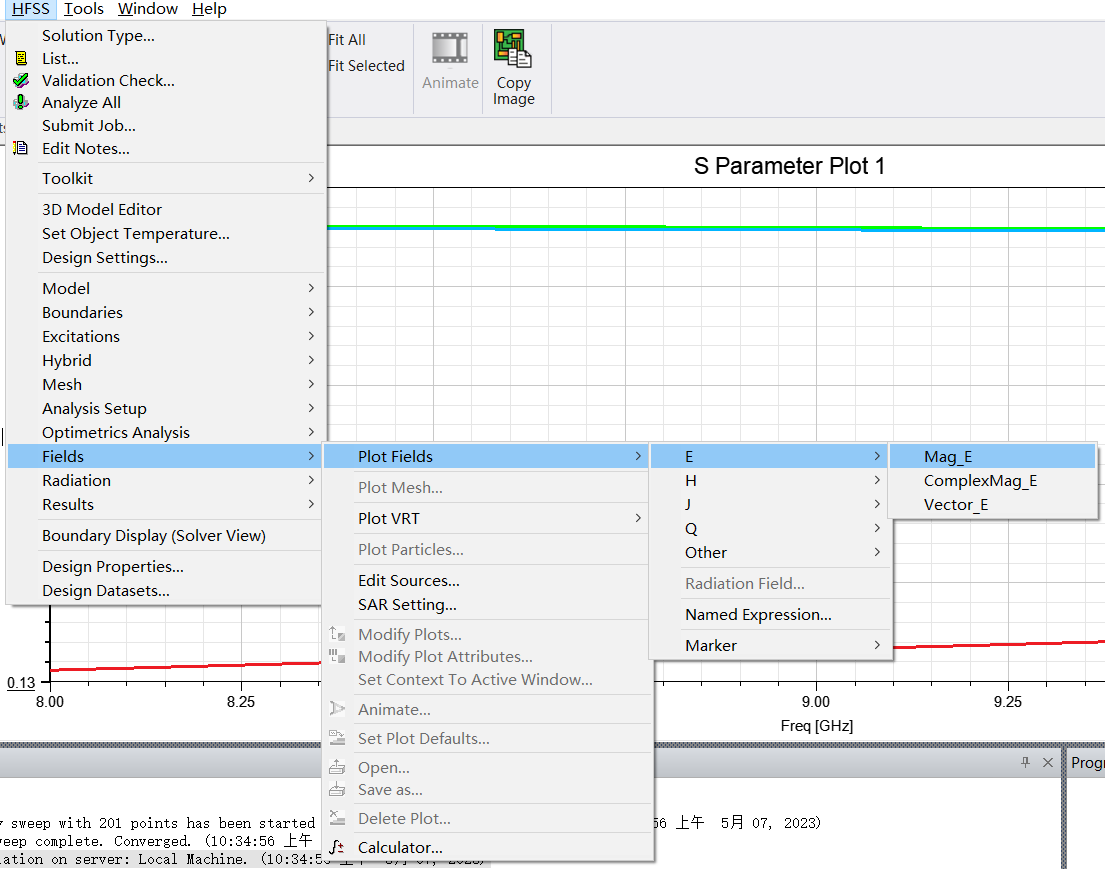Click the Modify Plots icon
The image size is (1105, 869).
coord(338,634)
